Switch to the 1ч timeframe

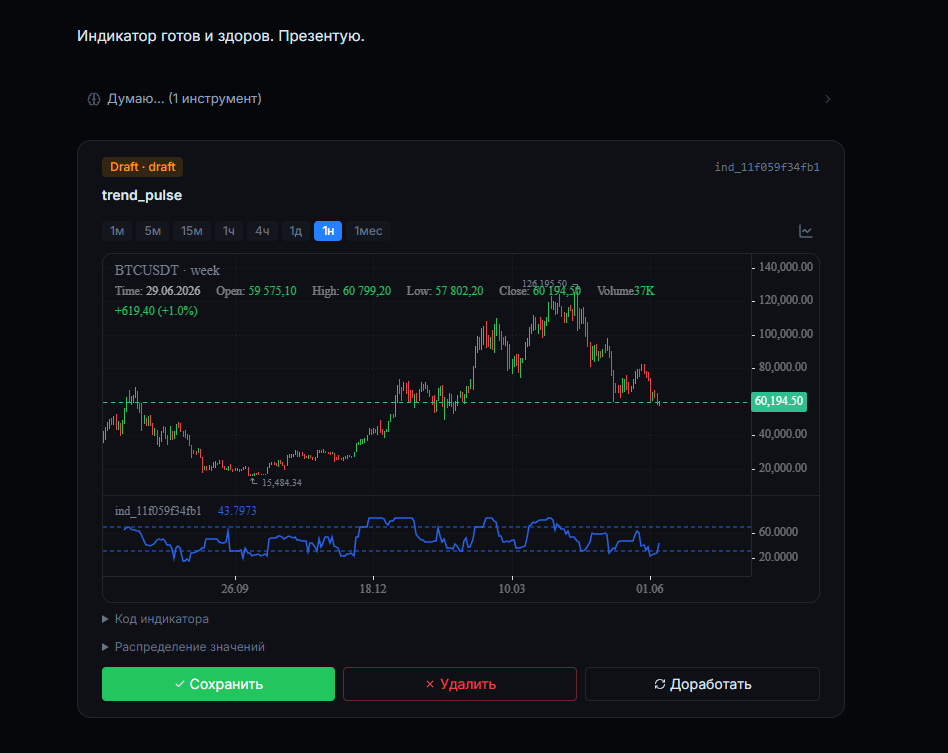(x=229, y=231)
